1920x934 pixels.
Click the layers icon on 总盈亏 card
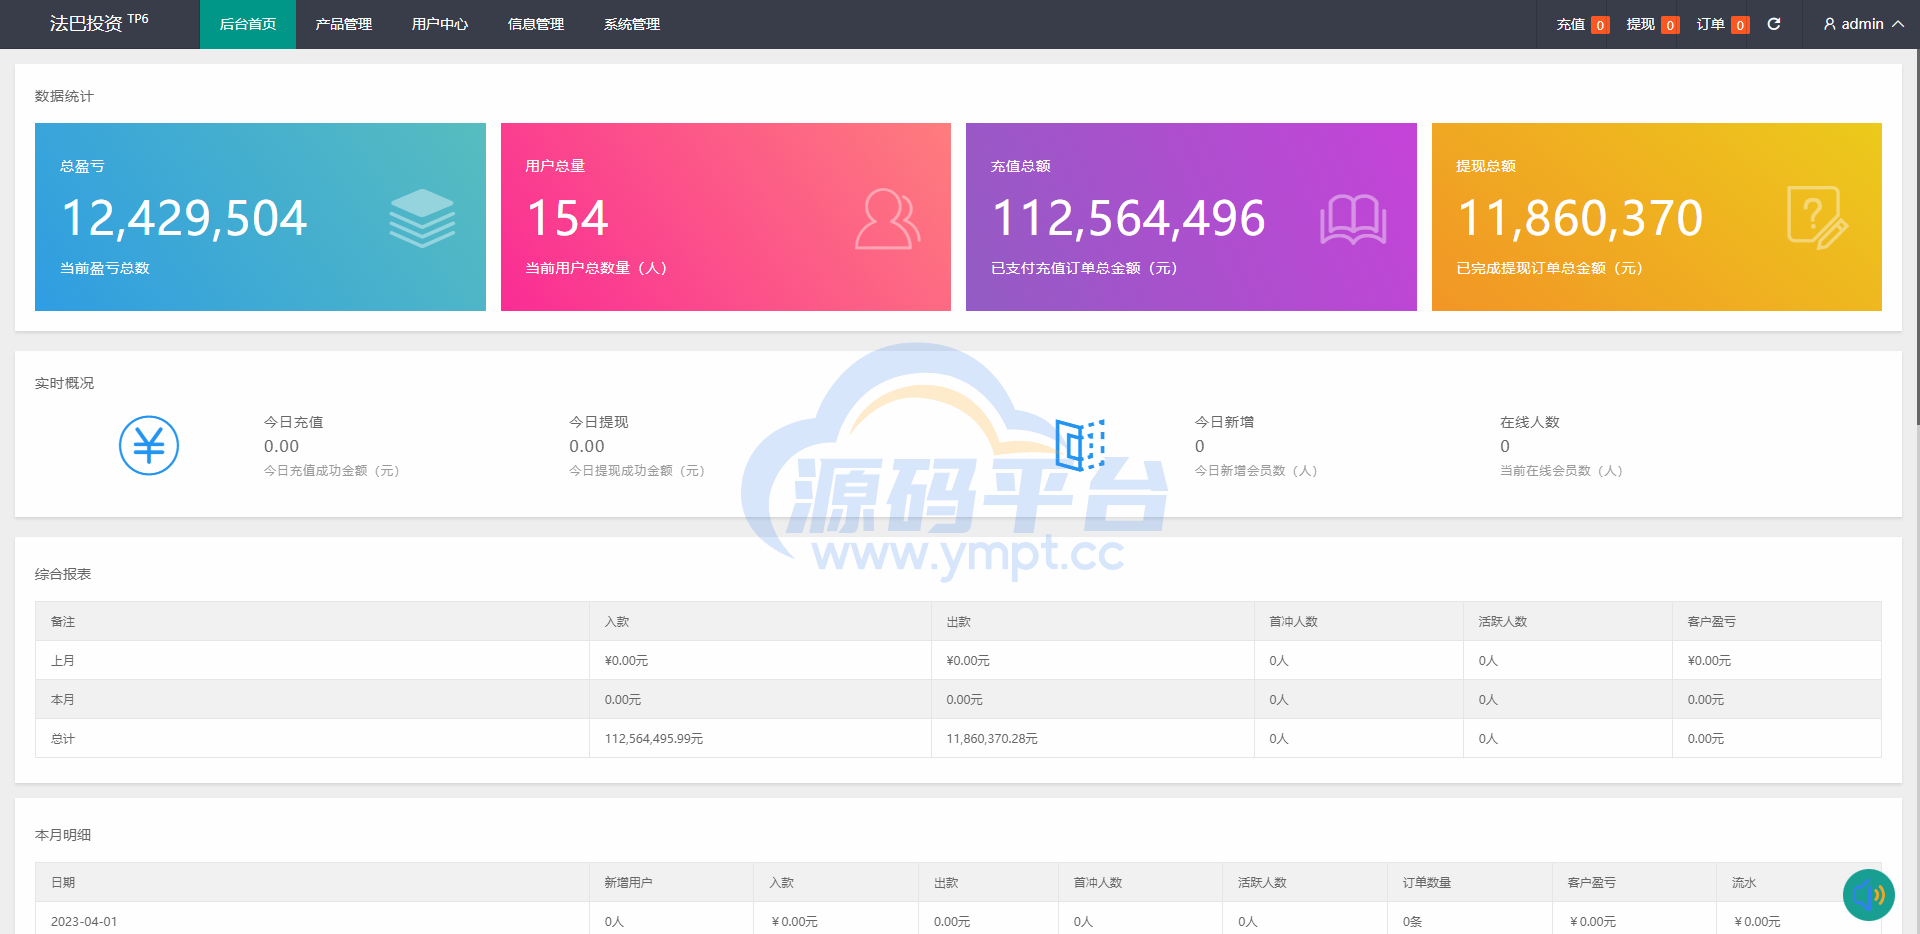pos(422,218)
